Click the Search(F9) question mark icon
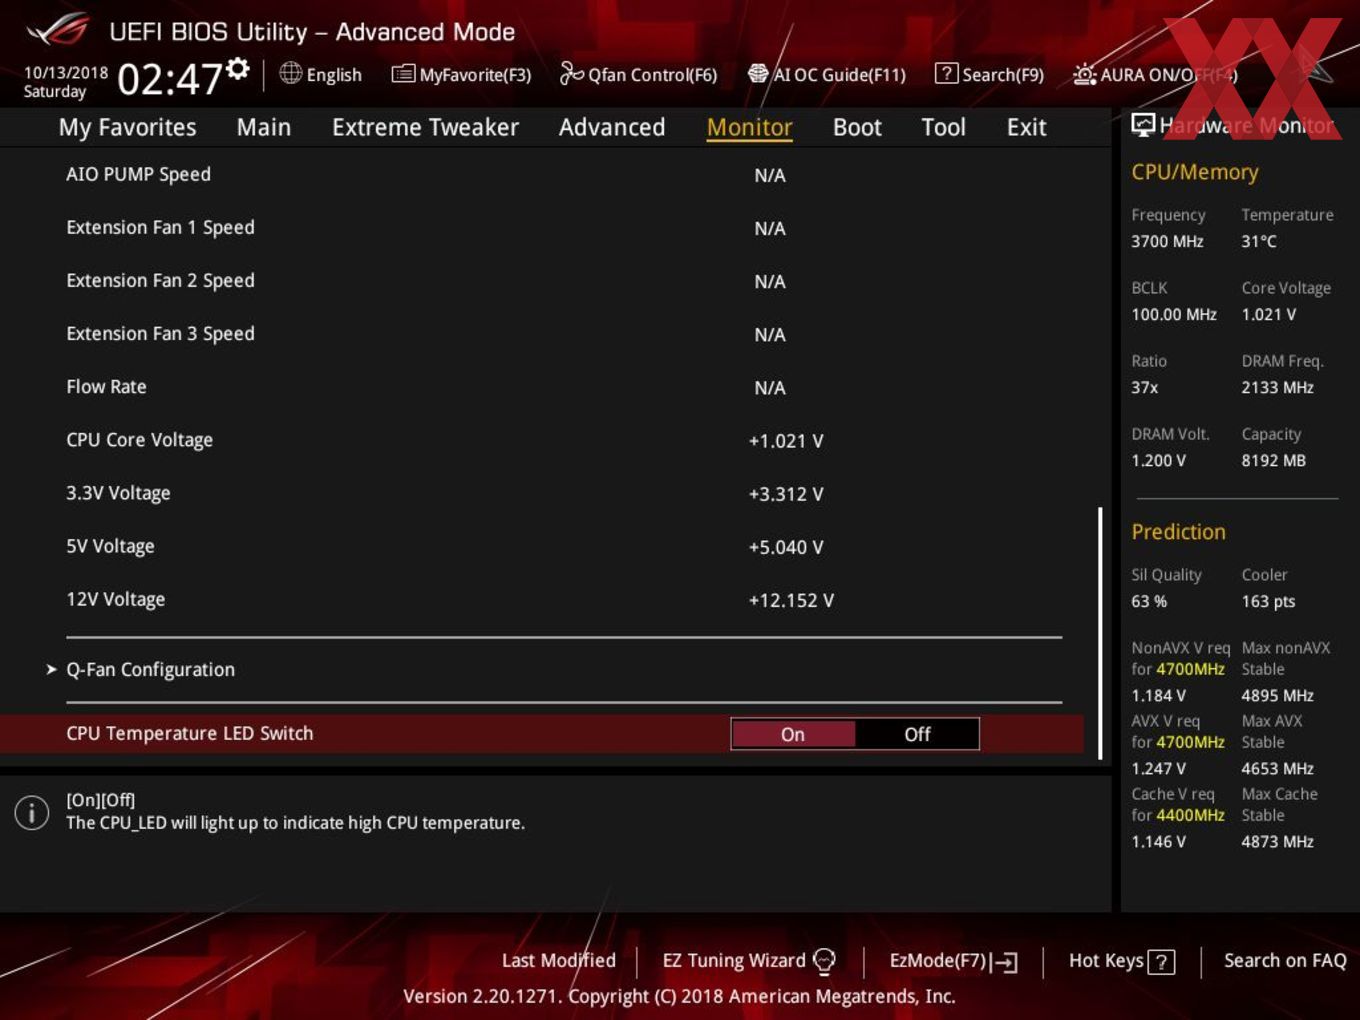This screenshot has width=1360, height=1020. [x=945, y=74]
